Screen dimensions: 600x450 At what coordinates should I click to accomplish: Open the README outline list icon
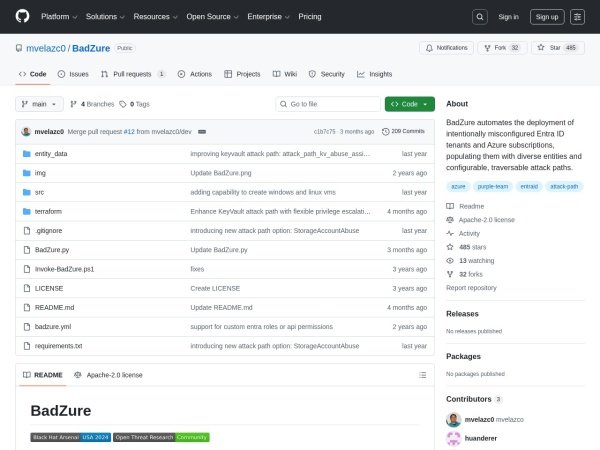[422, 375]
